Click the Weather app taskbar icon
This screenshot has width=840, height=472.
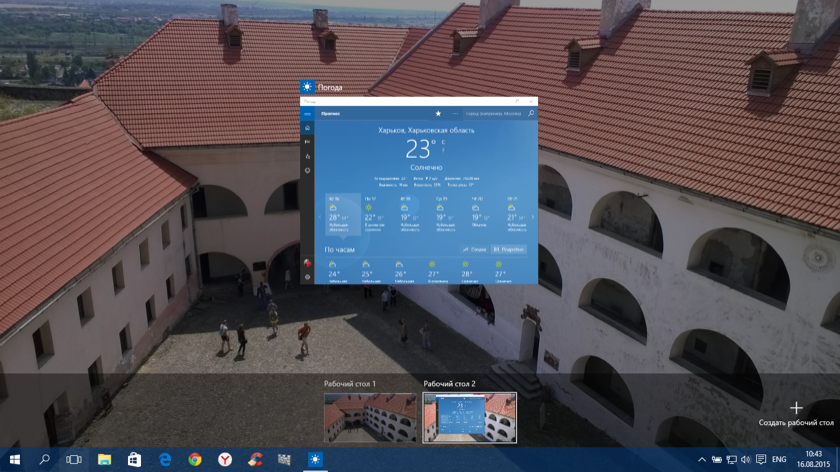[315, 459]
